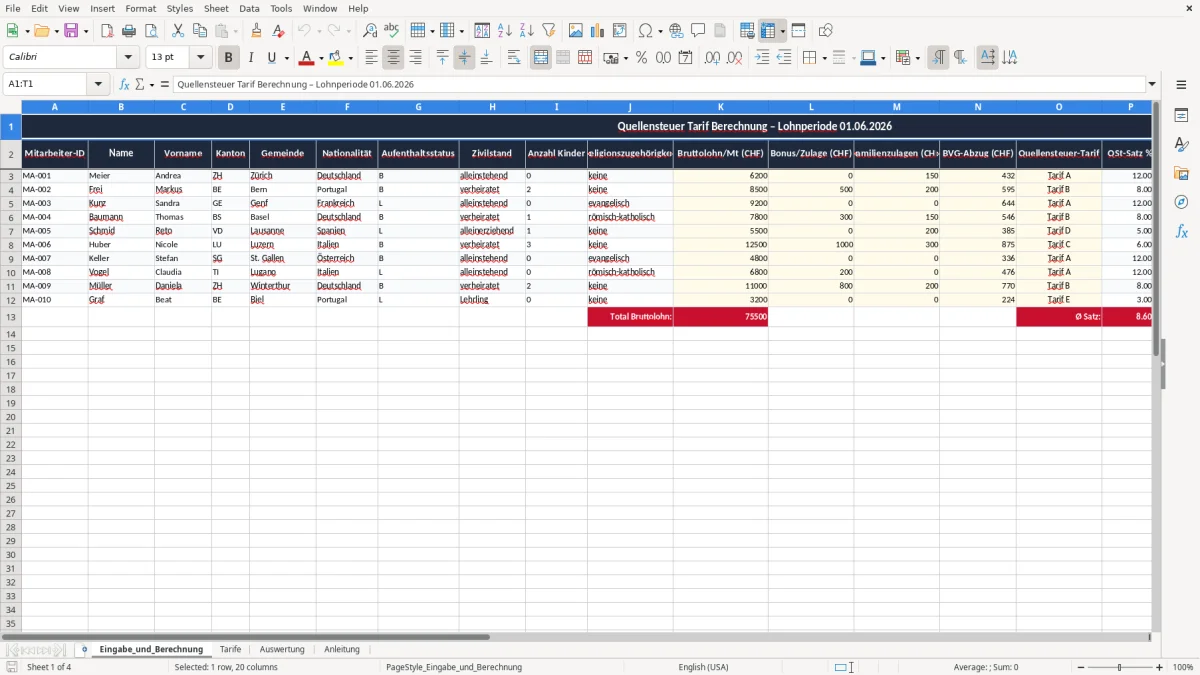The image size is (1200, 675).
Task: Apply the red font color swatch
Action: pyautogui.click(x=307, y=58)
